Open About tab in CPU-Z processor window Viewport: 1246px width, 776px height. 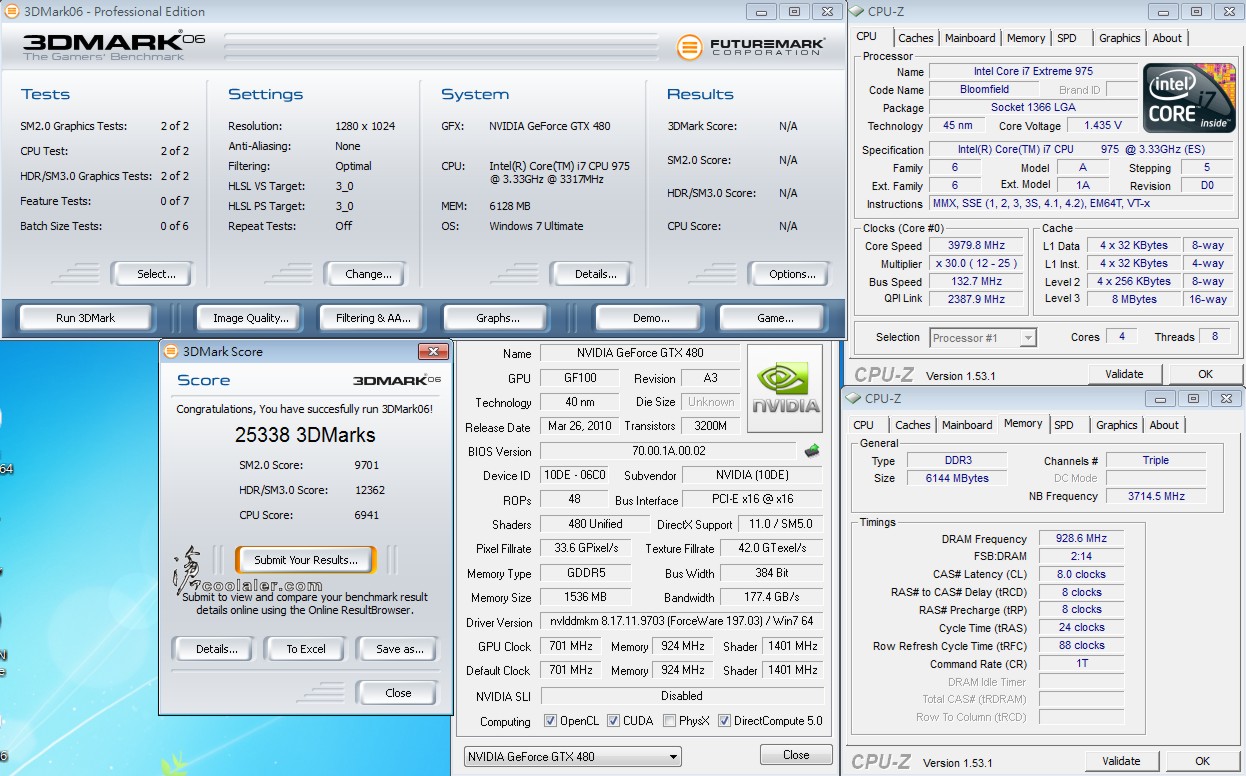tap(1167, 38)
